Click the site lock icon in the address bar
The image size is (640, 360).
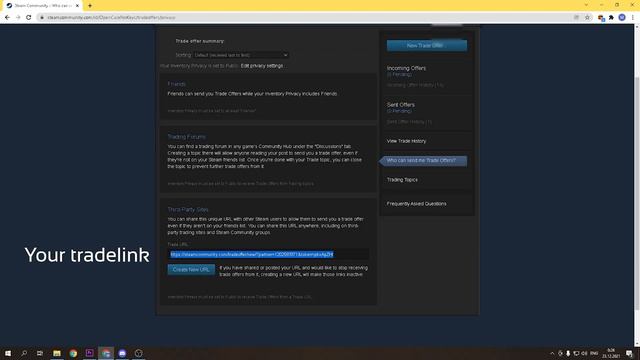click(42, 18)
